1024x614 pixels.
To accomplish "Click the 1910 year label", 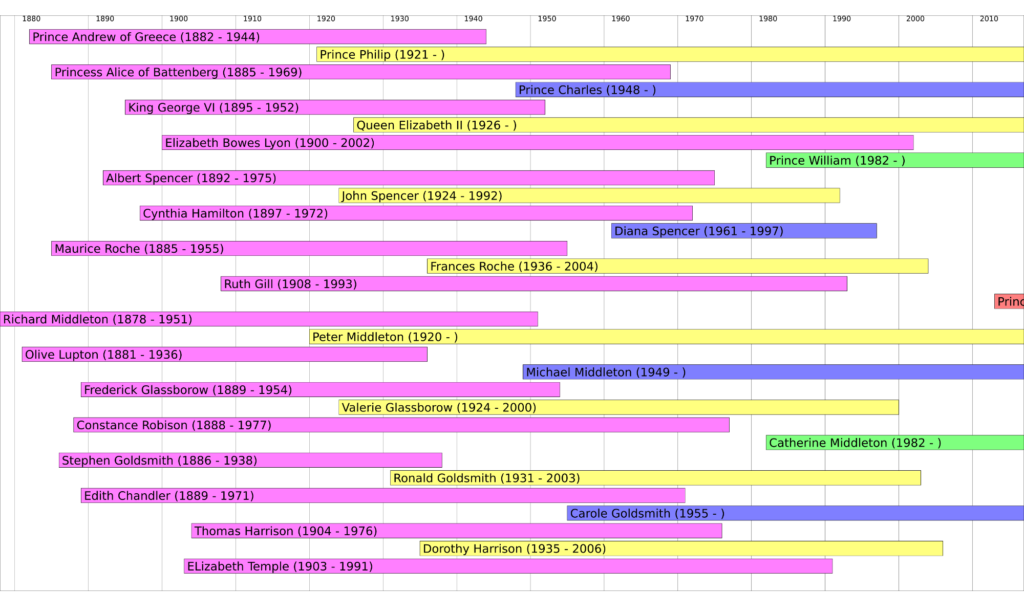I will tap(252, 19).
